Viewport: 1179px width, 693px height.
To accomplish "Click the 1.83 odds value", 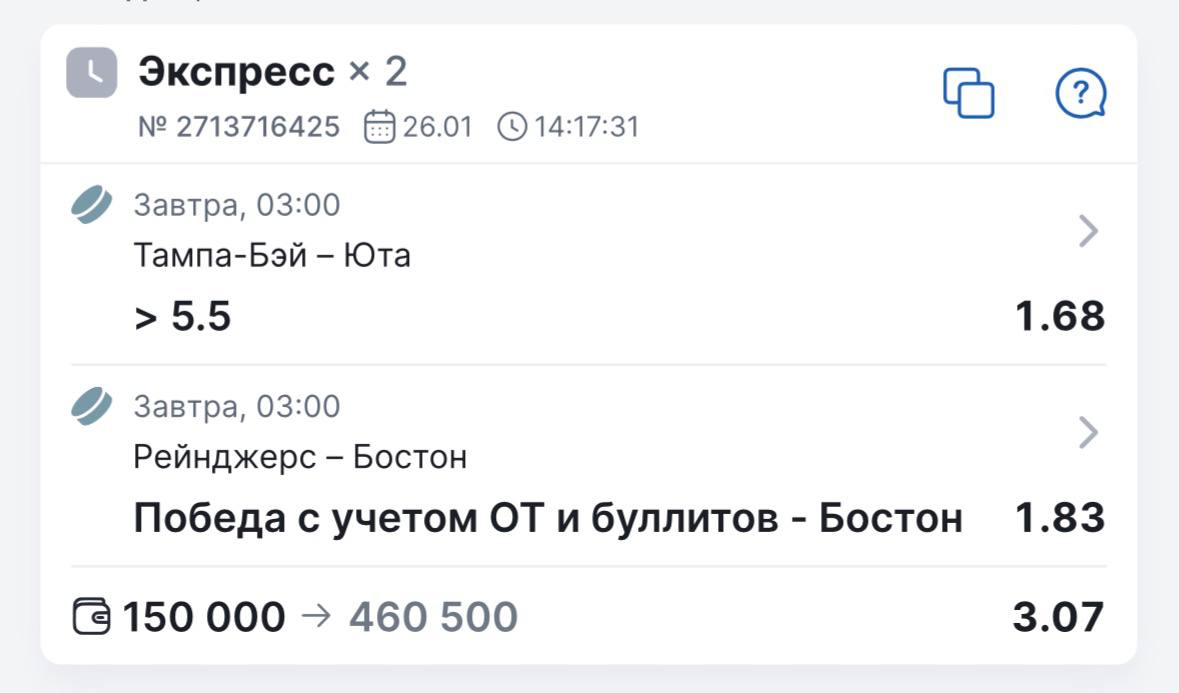I will [x=1060, y=518].
